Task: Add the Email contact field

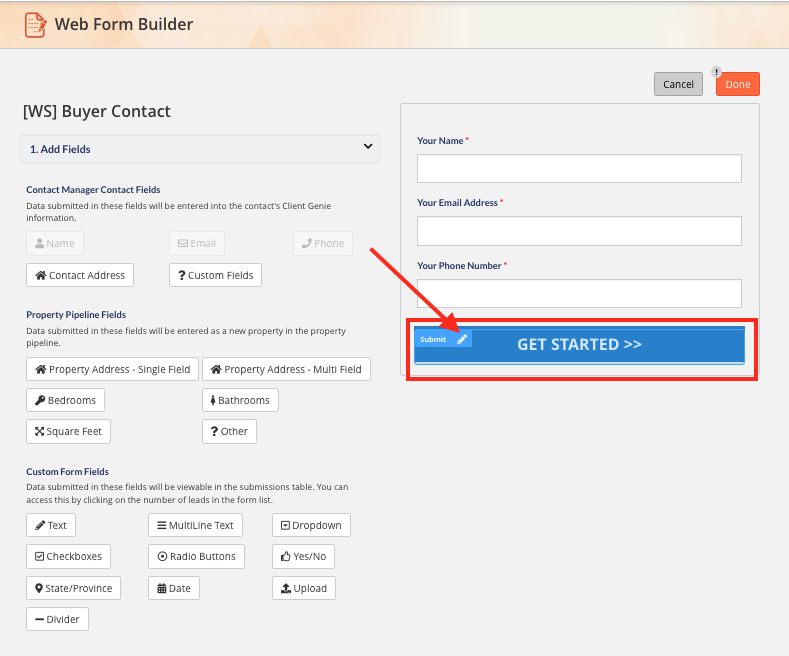Action: (197, 243)
